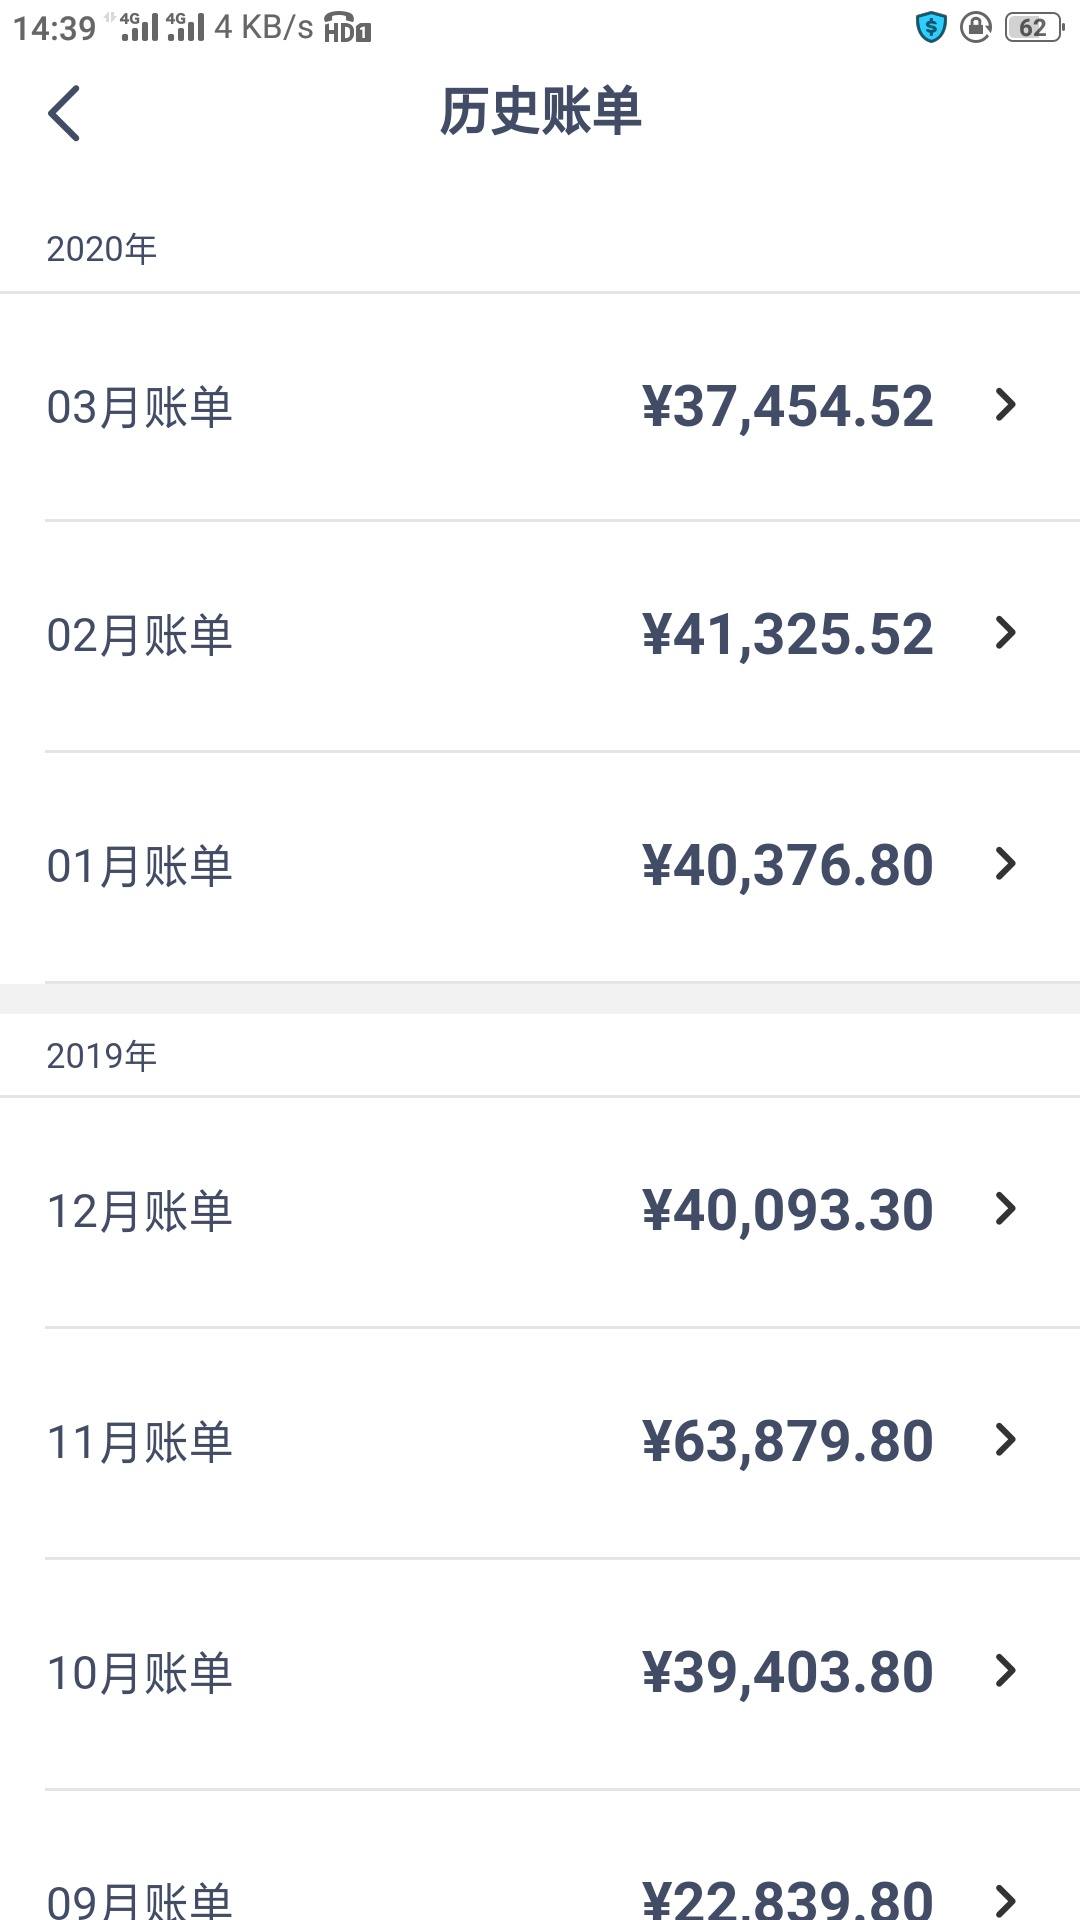Expand the 02月账单 chevron arrow
The height and width of the screenshot is (1920, 1080).
pos(1006,632)
